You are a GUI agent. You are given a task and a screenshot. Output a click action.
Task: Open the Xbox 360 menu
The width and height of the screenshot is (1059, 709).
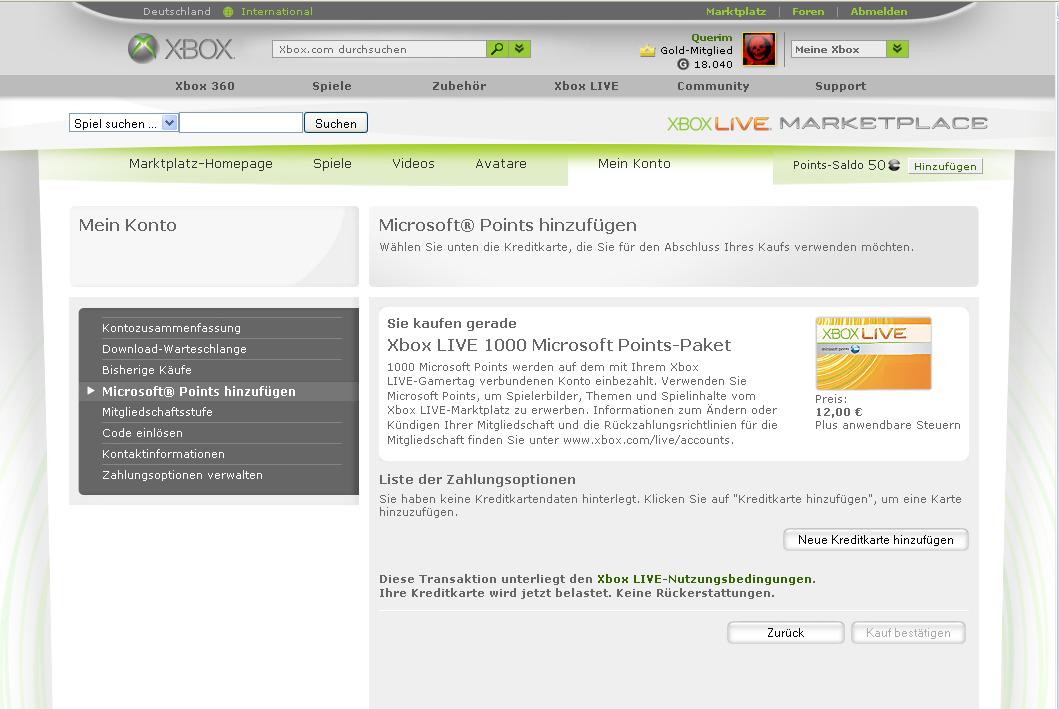coord(205,86)
